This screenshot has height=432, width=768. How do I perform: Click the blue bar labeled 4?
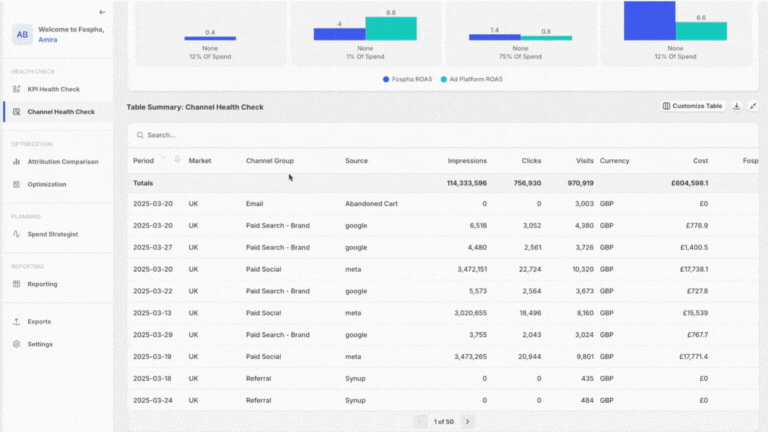pos(339,34)
